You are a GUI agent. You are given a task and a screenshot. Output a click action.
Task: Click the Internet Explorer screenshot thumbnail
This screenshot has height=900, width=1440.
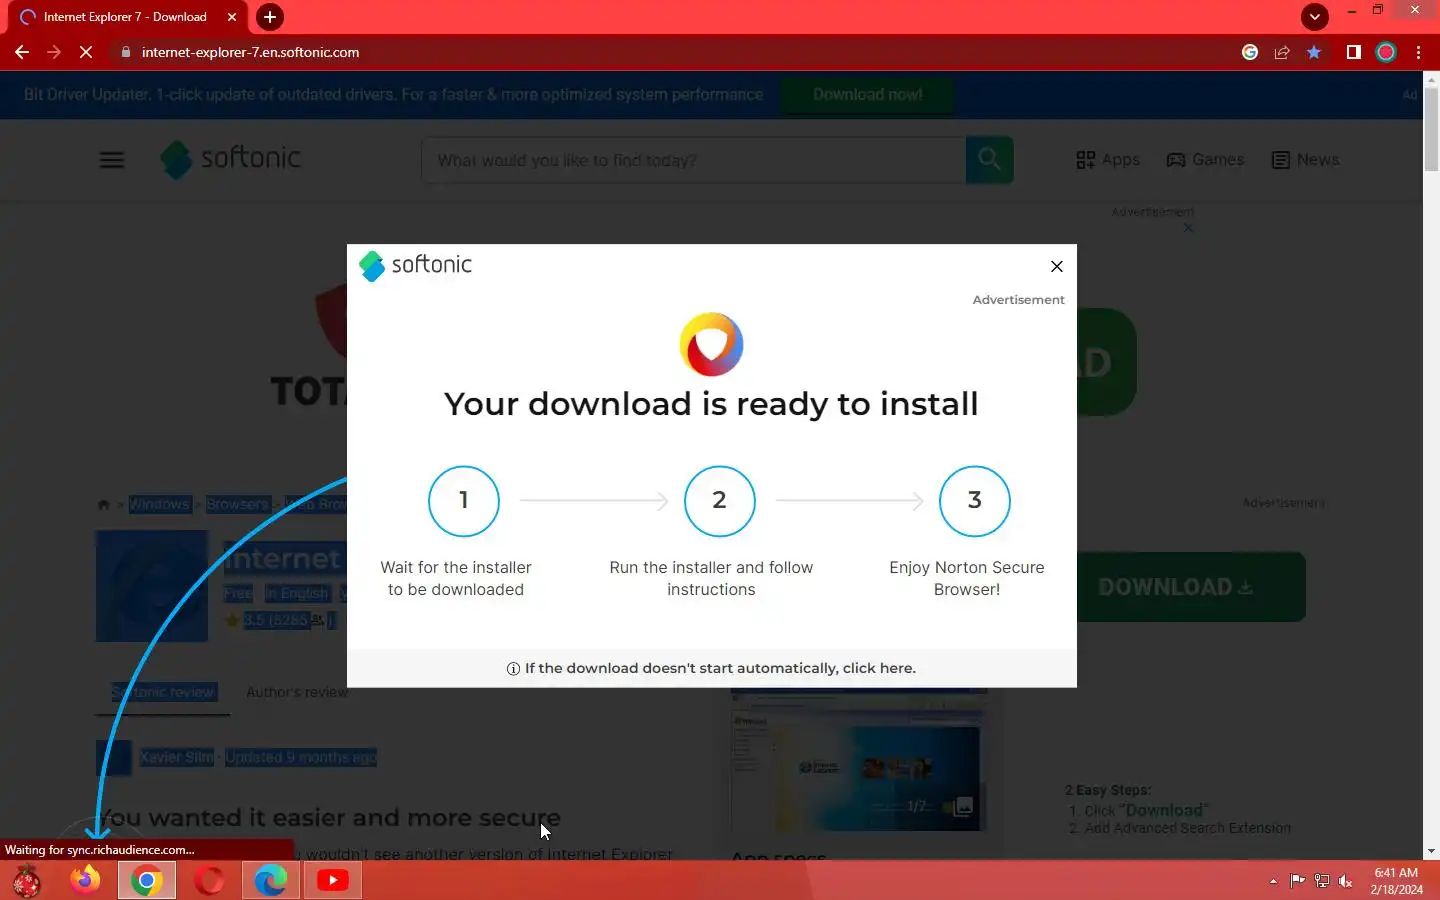point(858,760)
